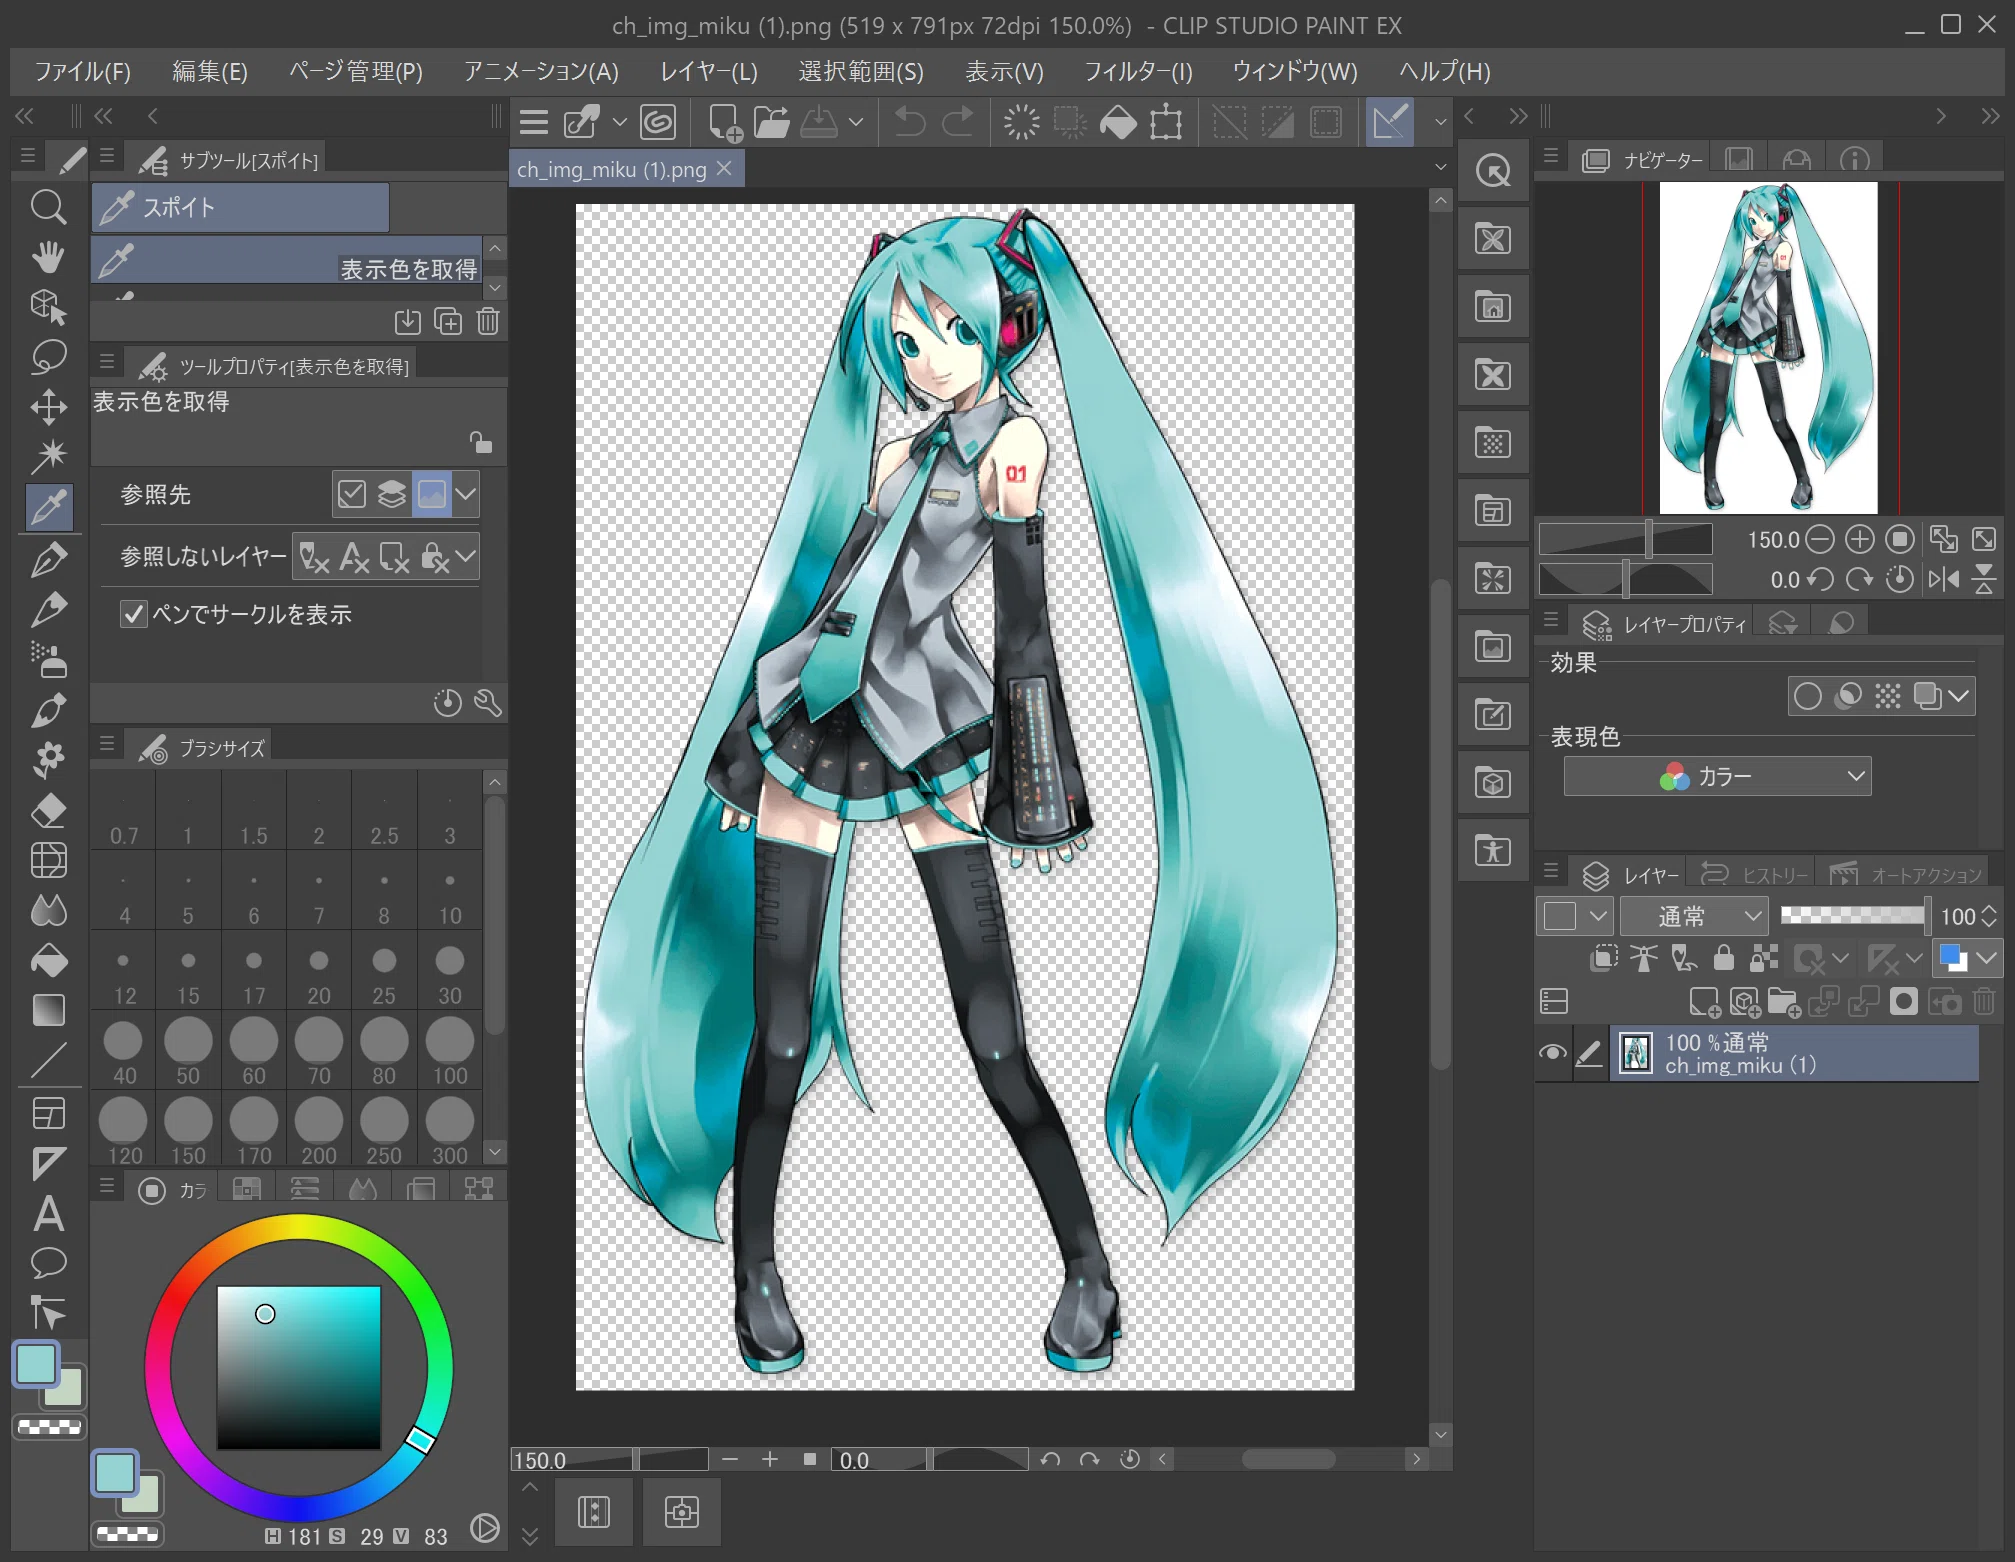
Task: Toggle snap to ruler in command bar
Action: click(x=1390, y=122)
